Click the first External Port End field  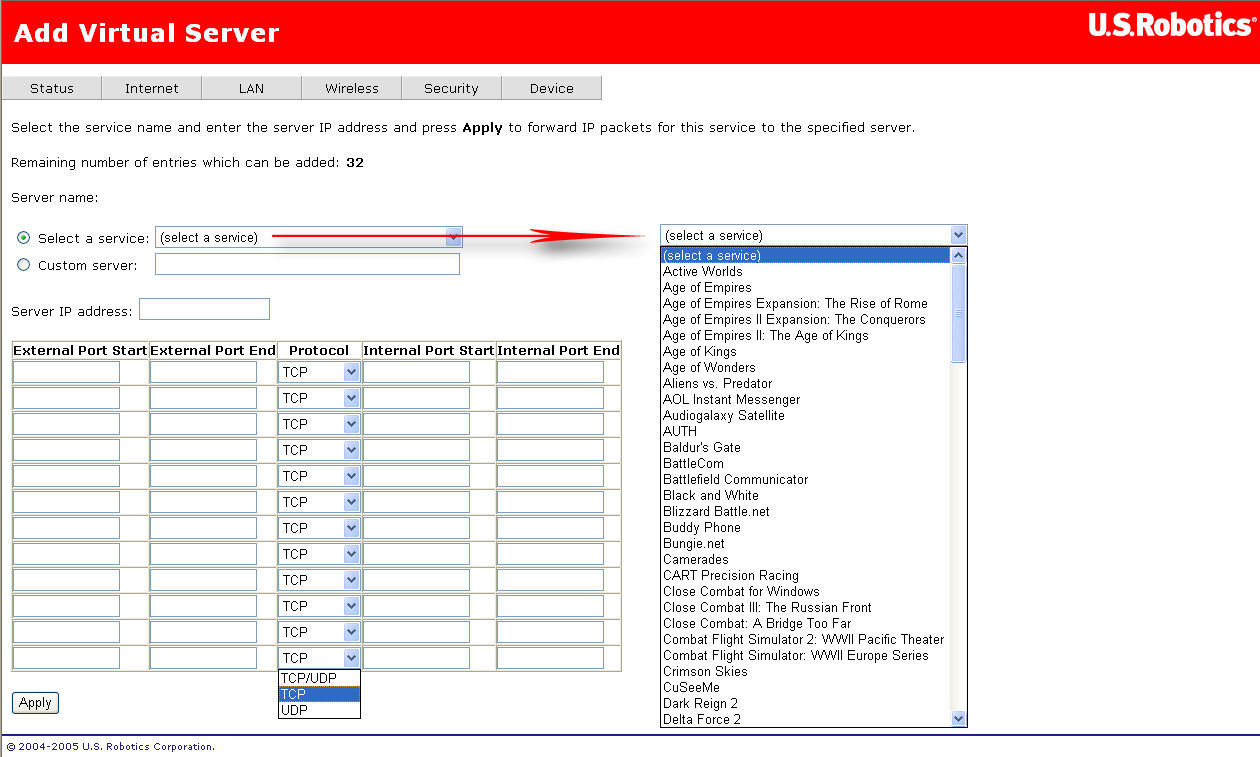click(x=203, y=372)
